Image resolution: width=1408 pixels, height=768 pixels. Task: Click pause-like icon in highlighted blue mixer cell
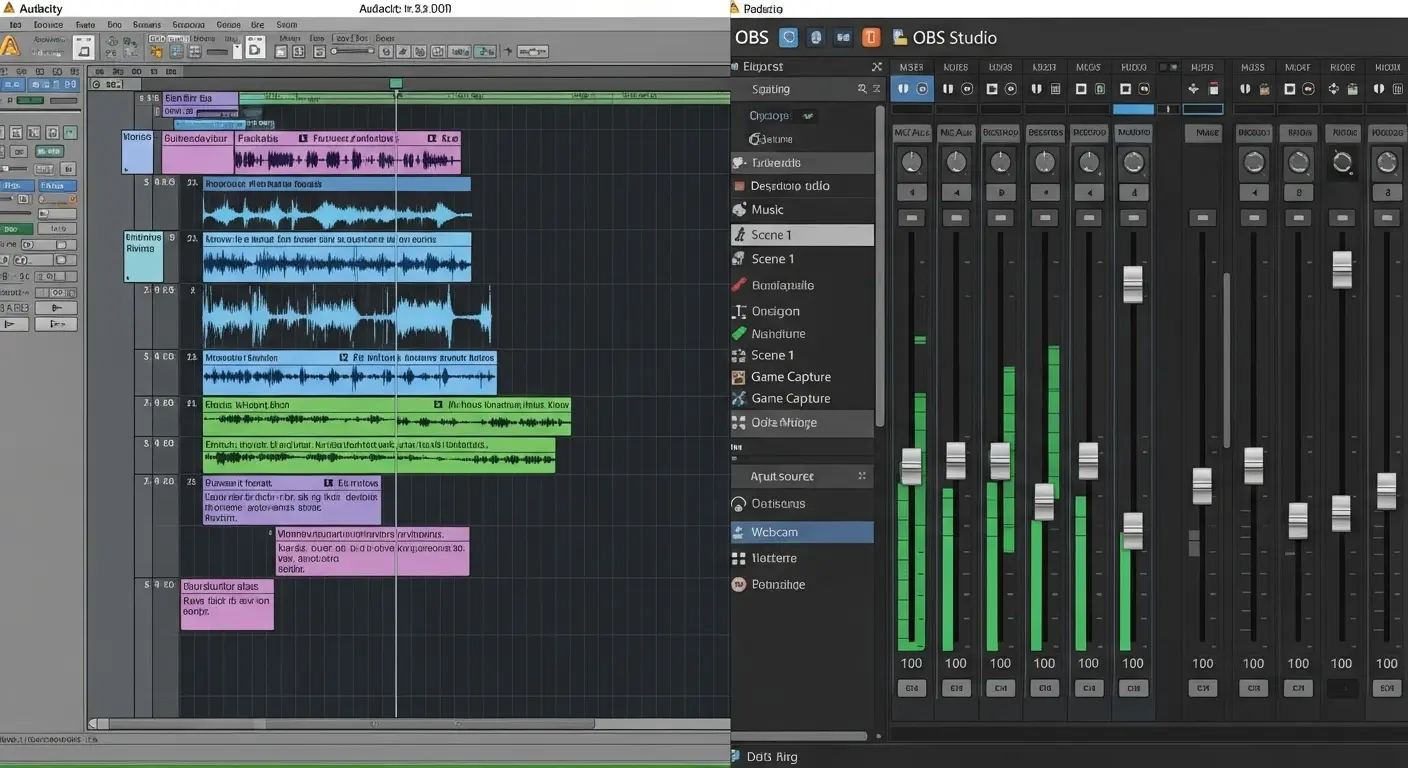(x=903, y=89)
